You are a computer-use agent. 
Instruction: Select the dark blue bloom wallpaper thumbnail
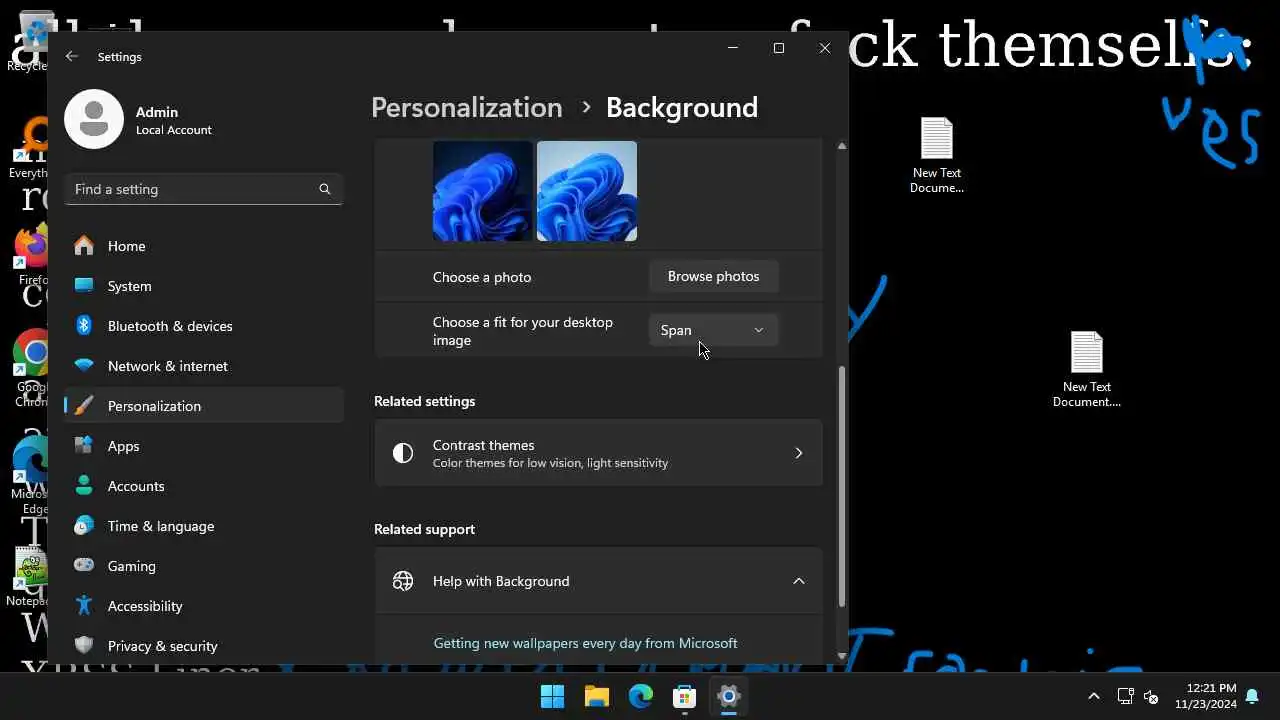pos(483,191)
